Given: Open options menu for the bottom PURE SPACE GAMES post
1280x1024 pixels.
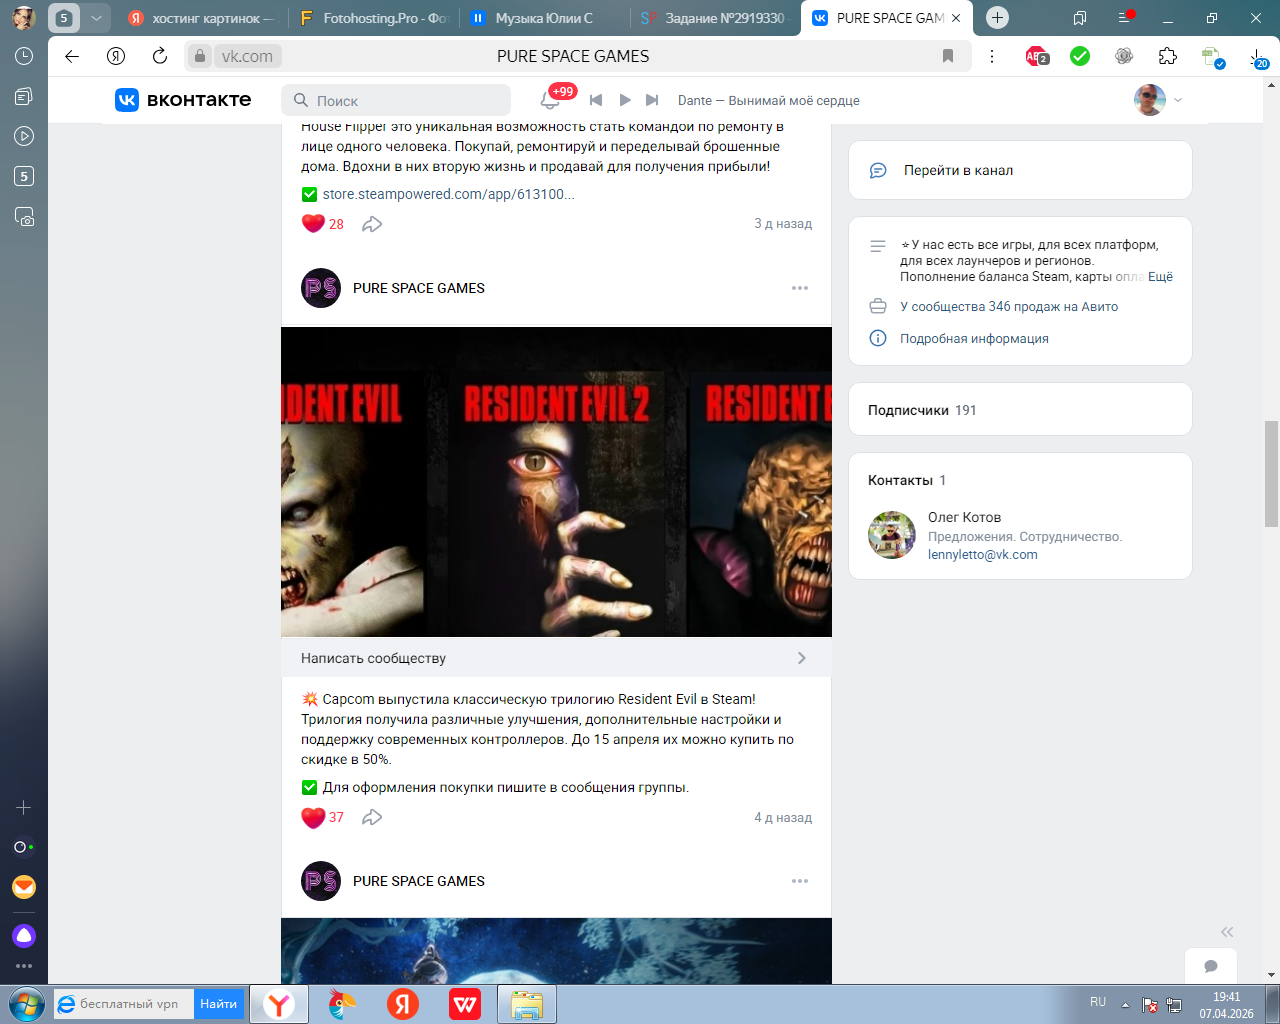Looking at the screenshot, I should 800,881.
